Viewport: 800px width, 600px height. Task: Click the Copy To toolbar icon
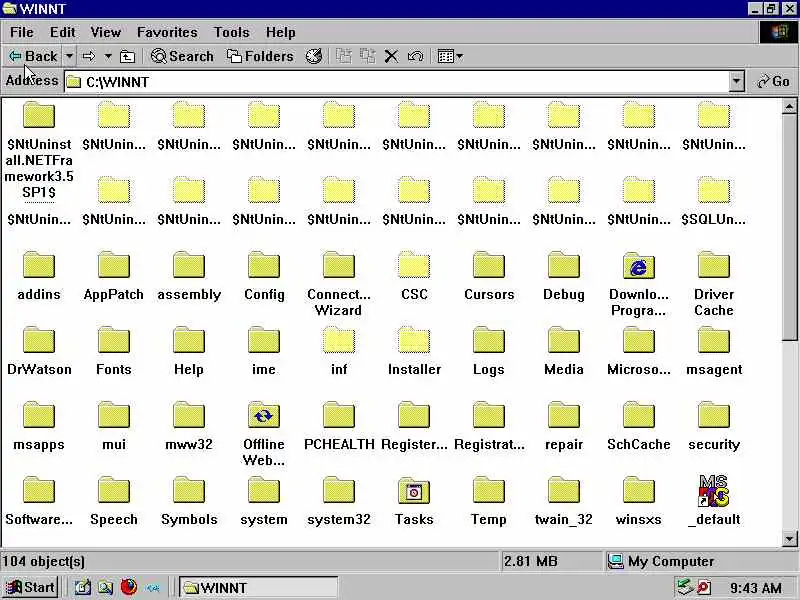[x=367, y=56]
